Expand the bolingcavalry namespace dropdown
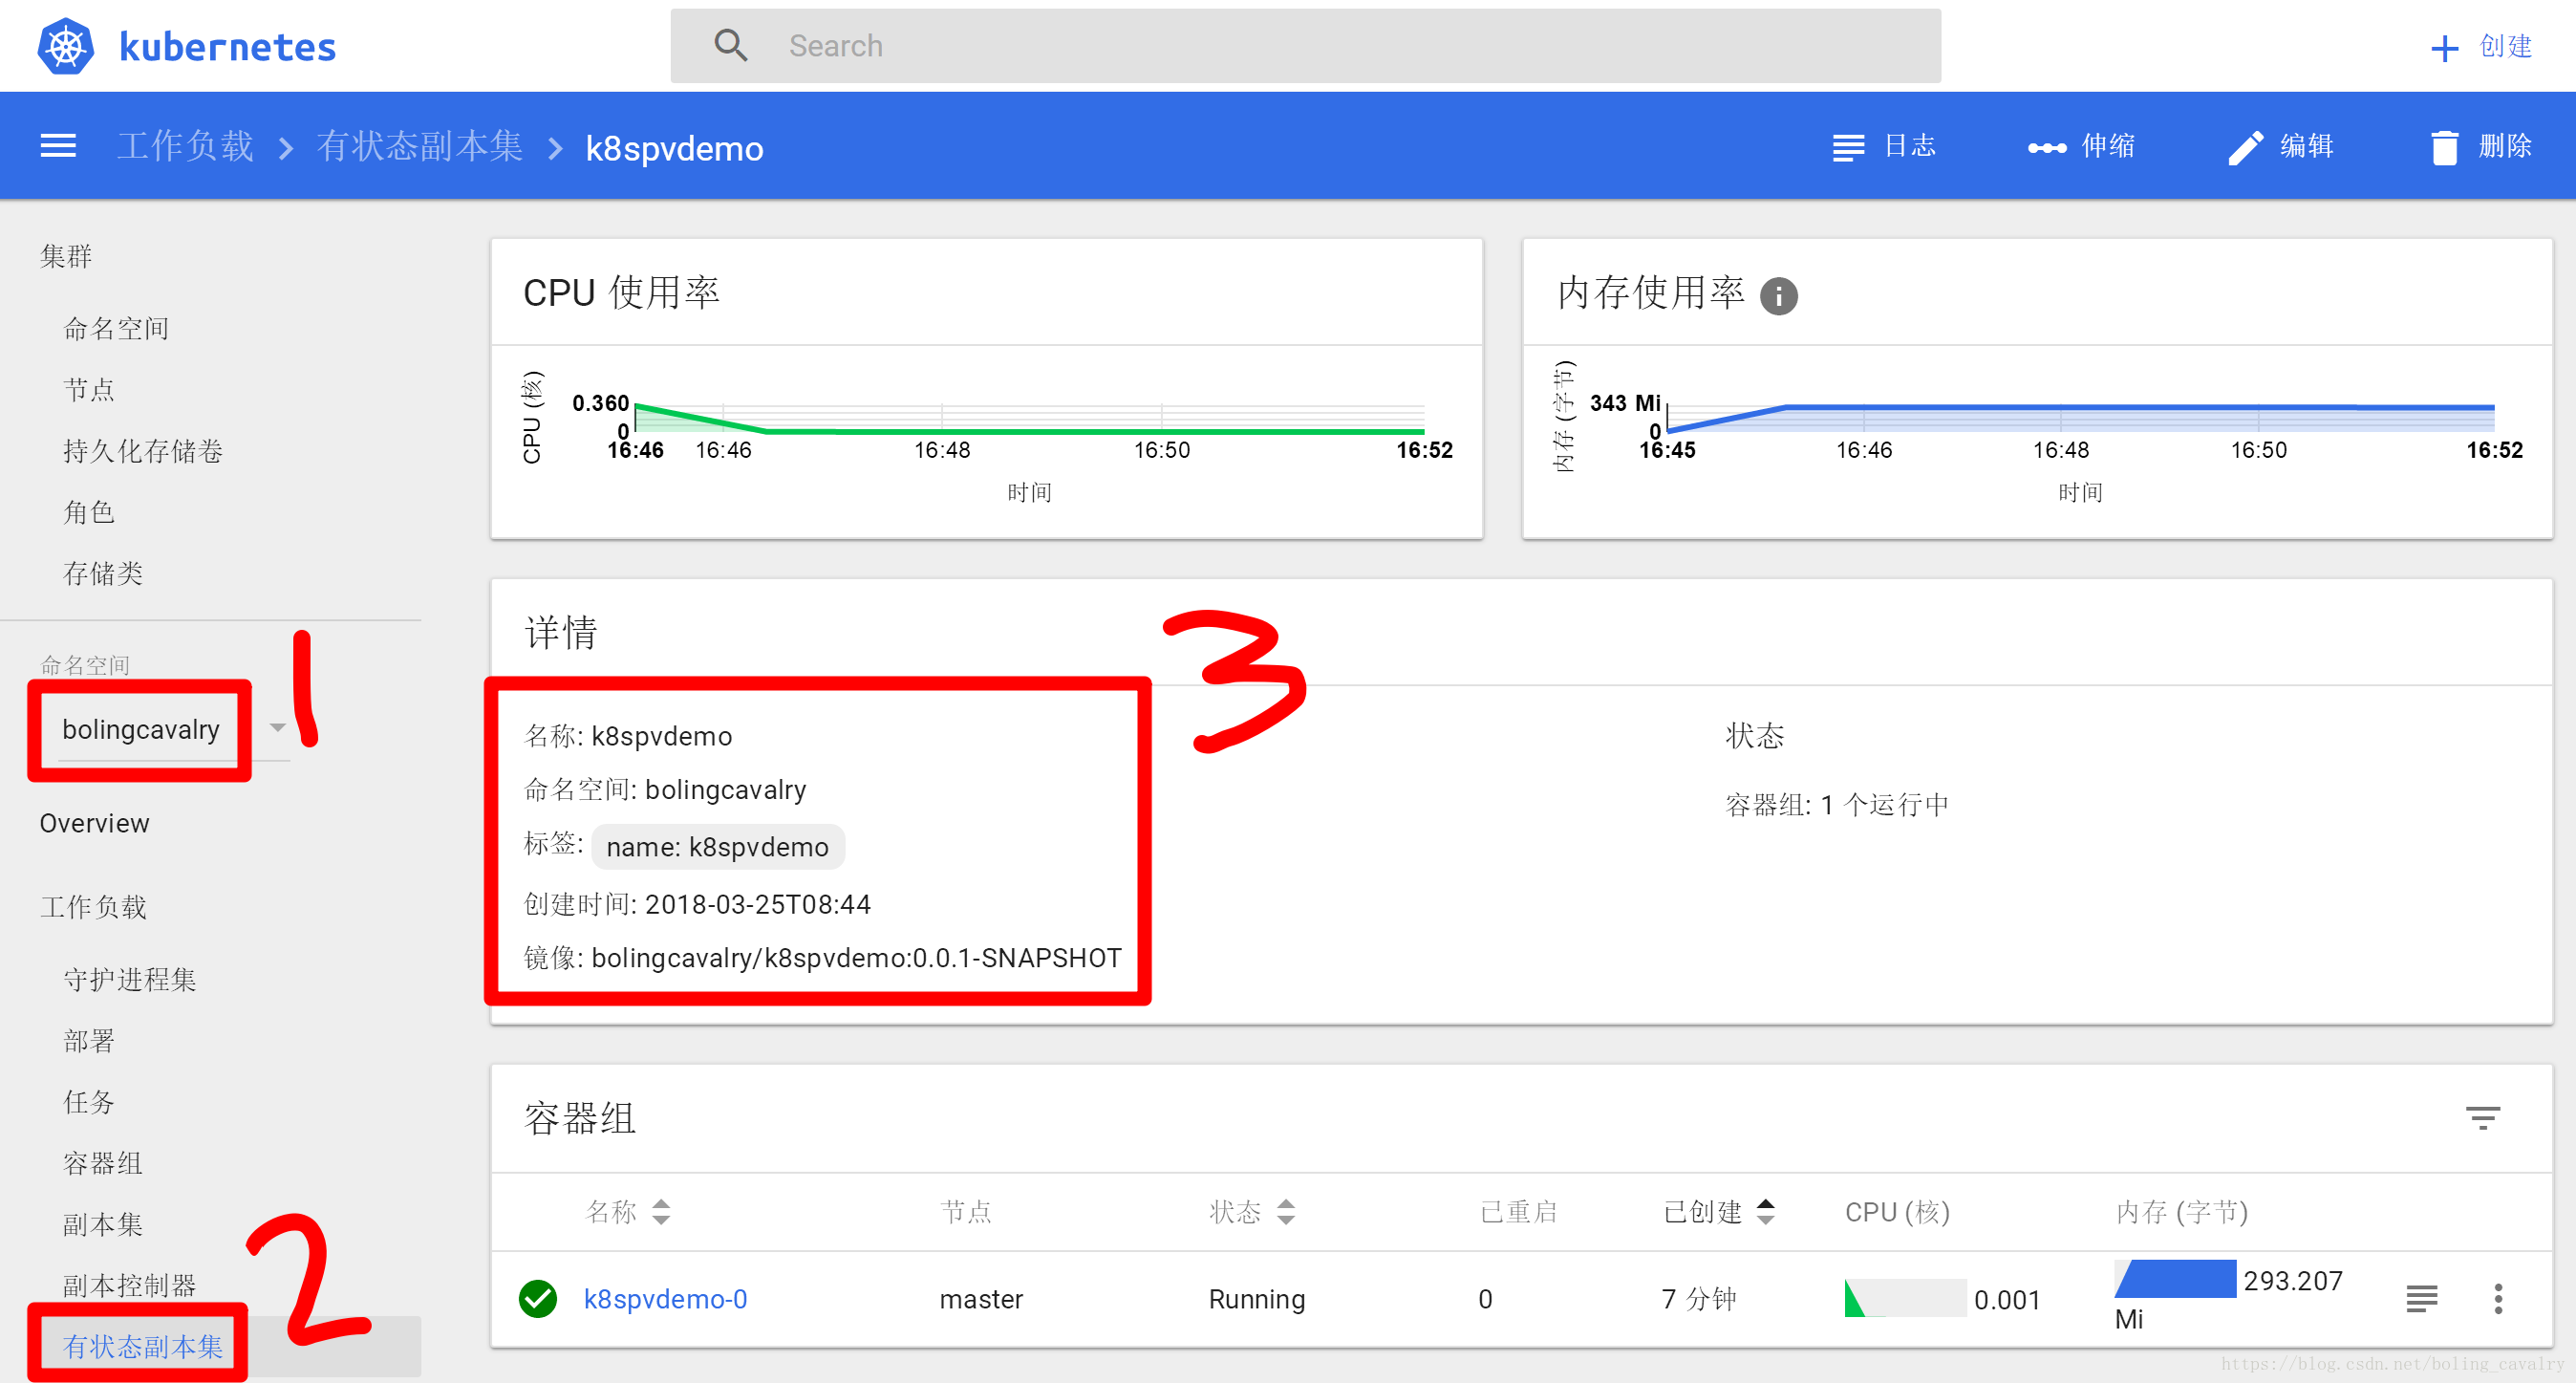The height and width of the screenshot is (1383, 2576). pyautogui.click(x=278, y=728)
